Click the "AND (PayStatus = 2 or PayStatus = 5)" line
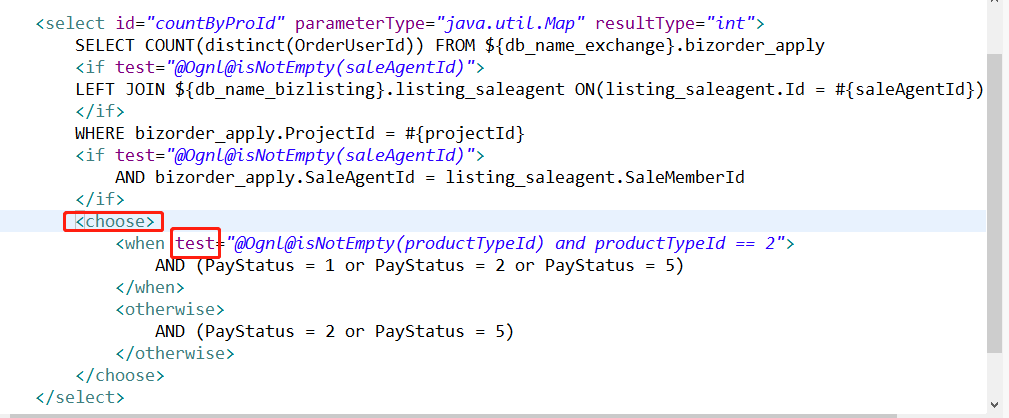Viewport: 1009px width, 418px height. (334, 332)
